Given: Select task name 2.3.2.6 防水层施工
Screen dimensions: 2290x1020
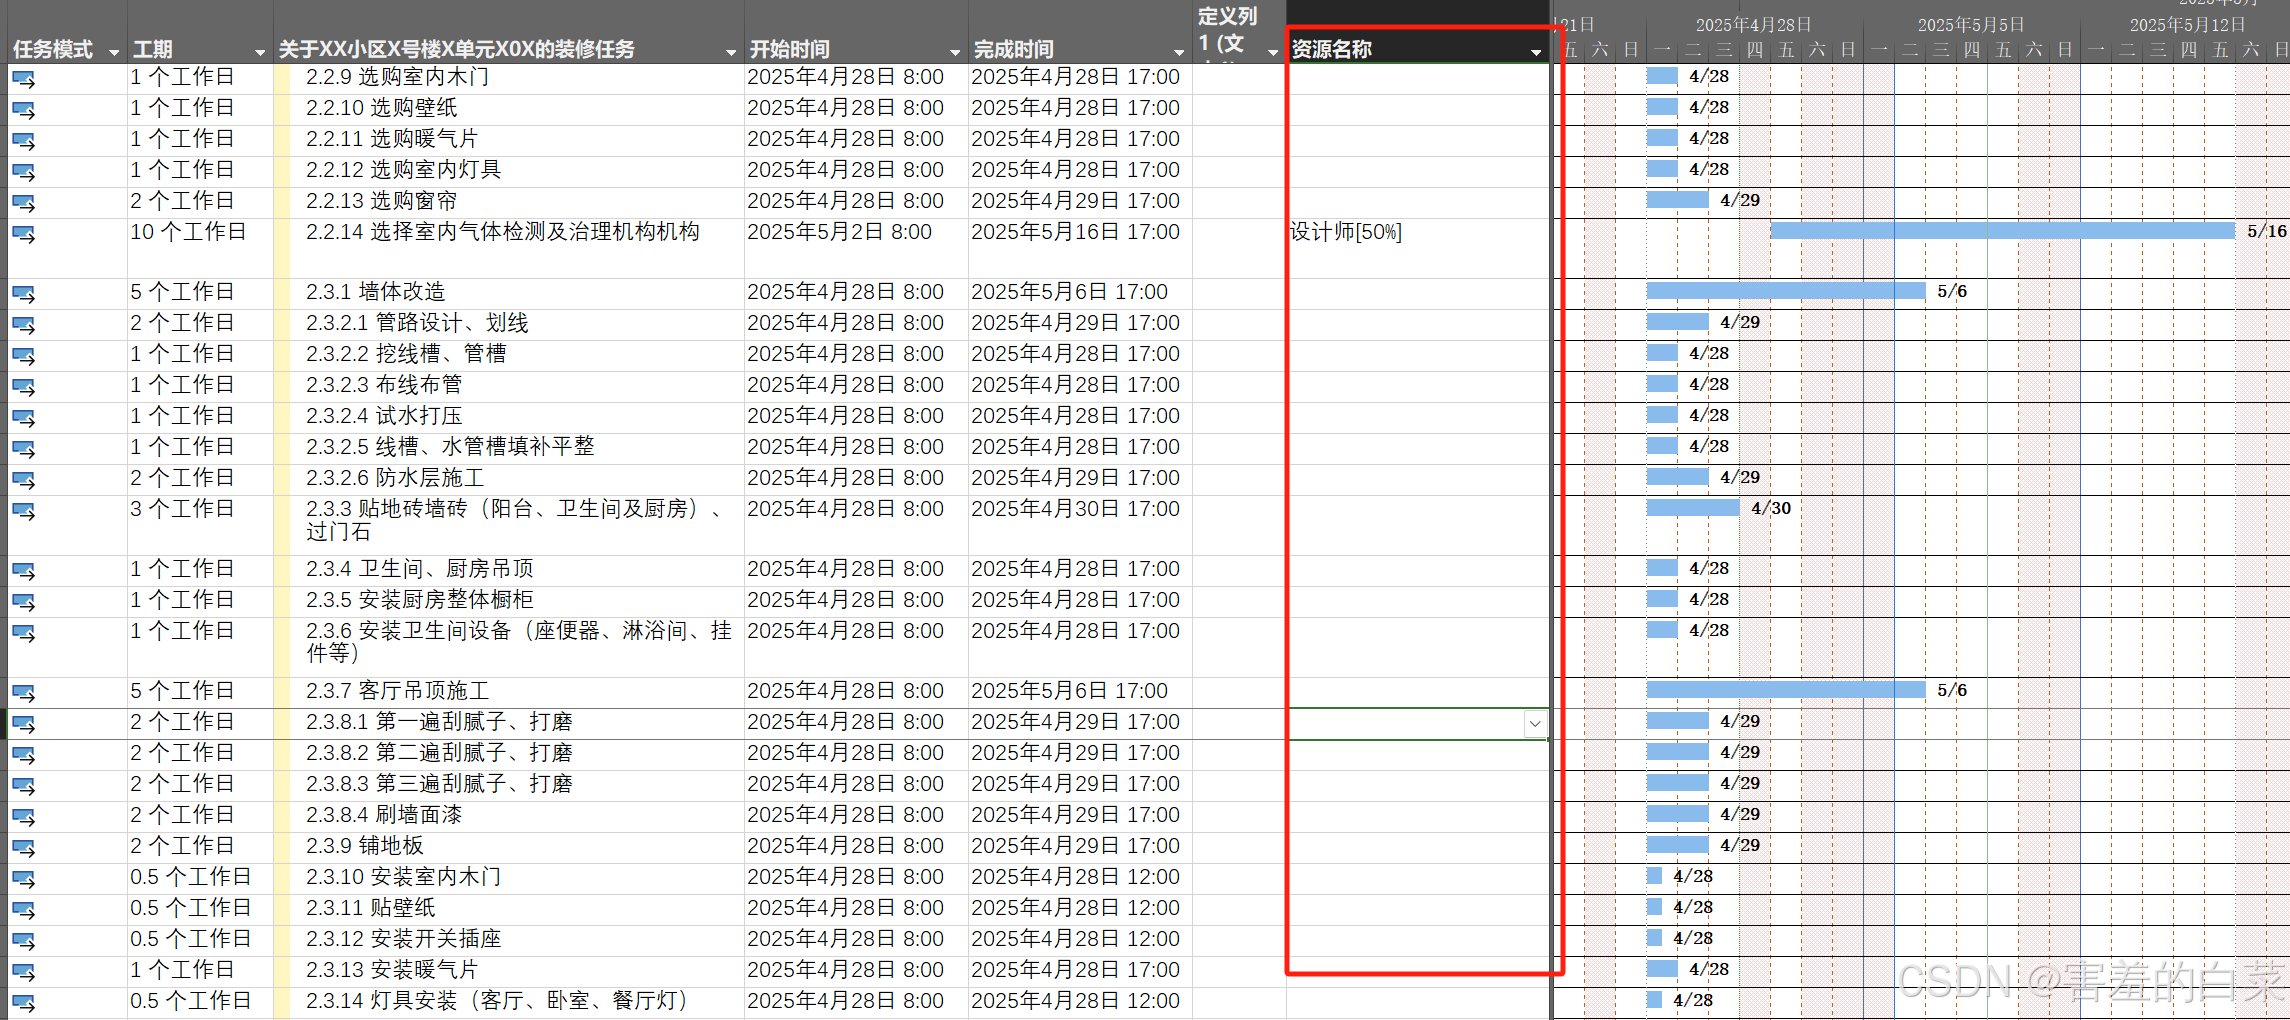Looking at the screenshot, I should (395, 478).
